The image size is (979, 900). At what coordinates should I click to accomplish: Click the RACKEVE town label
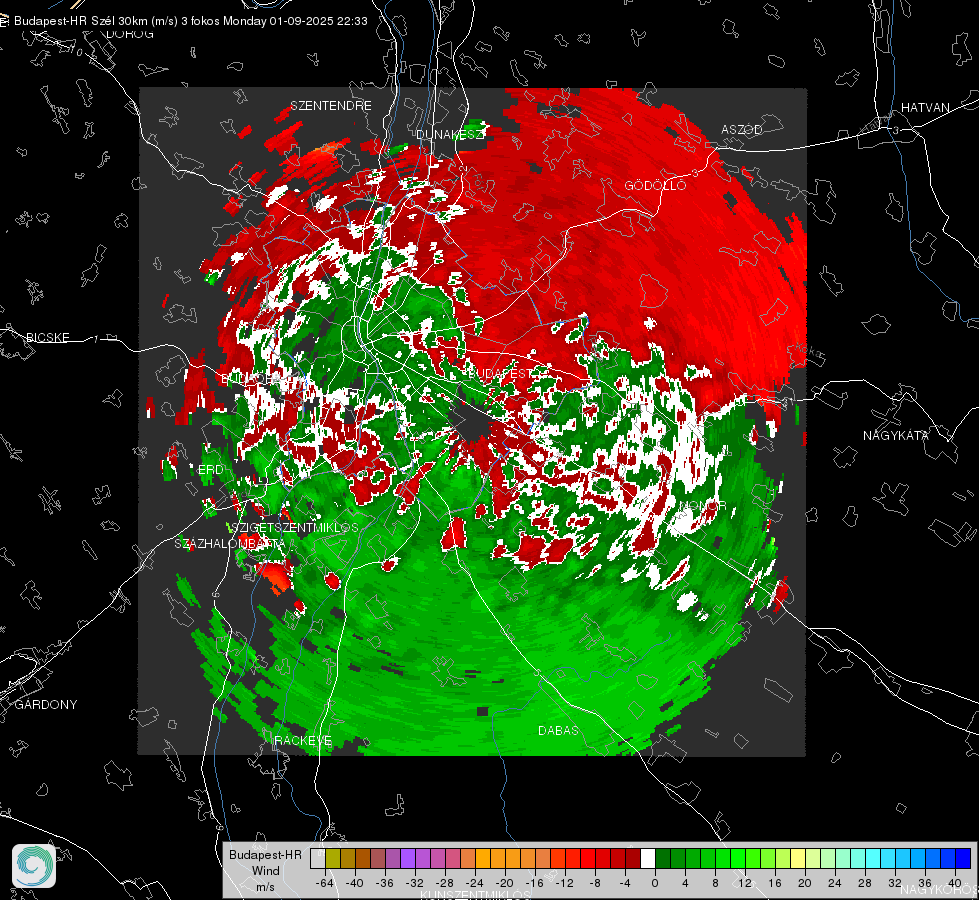[303, 740]
